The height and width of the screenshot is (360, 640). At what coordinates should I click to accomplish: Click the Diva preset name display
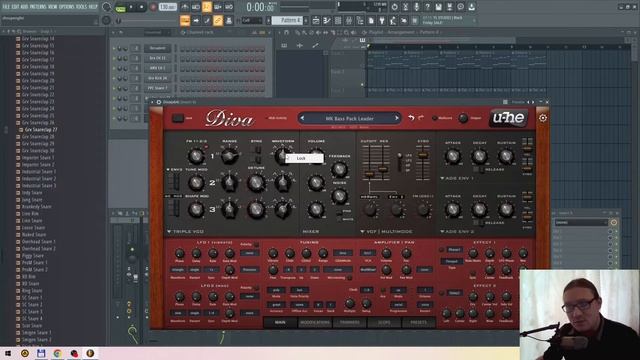coord(349,118)
